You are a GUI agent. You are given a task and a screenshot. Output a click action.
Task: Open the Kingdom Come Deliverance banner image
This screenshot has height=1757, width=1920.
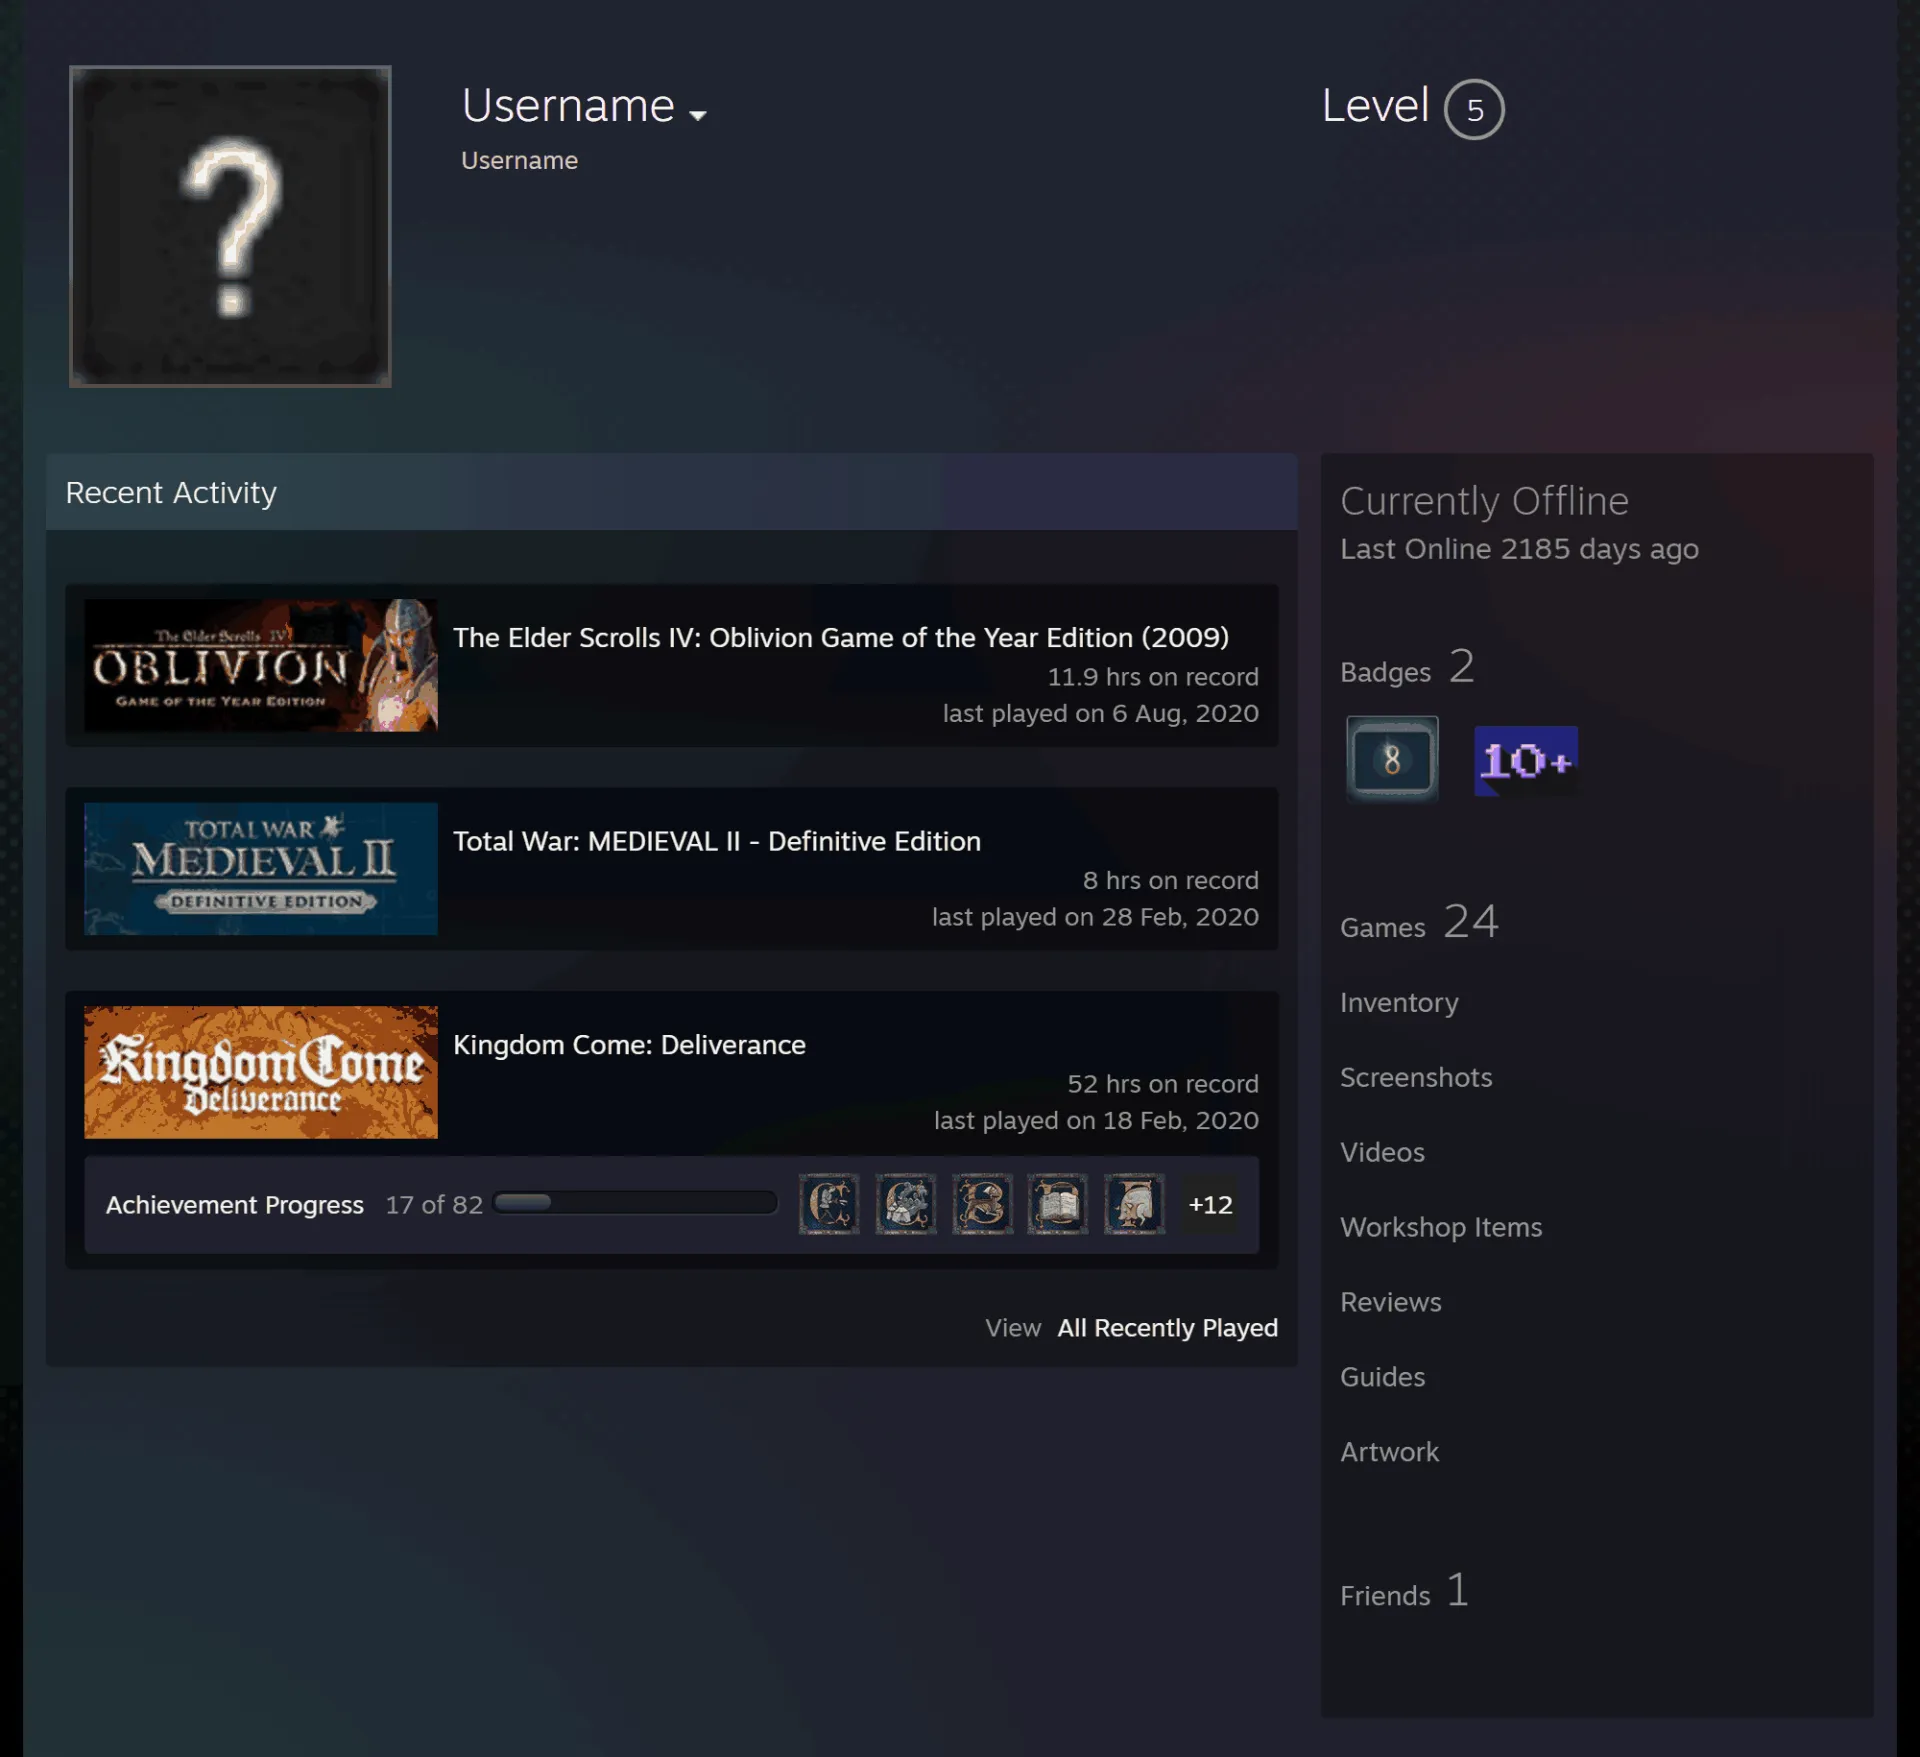coord(261,1072)
